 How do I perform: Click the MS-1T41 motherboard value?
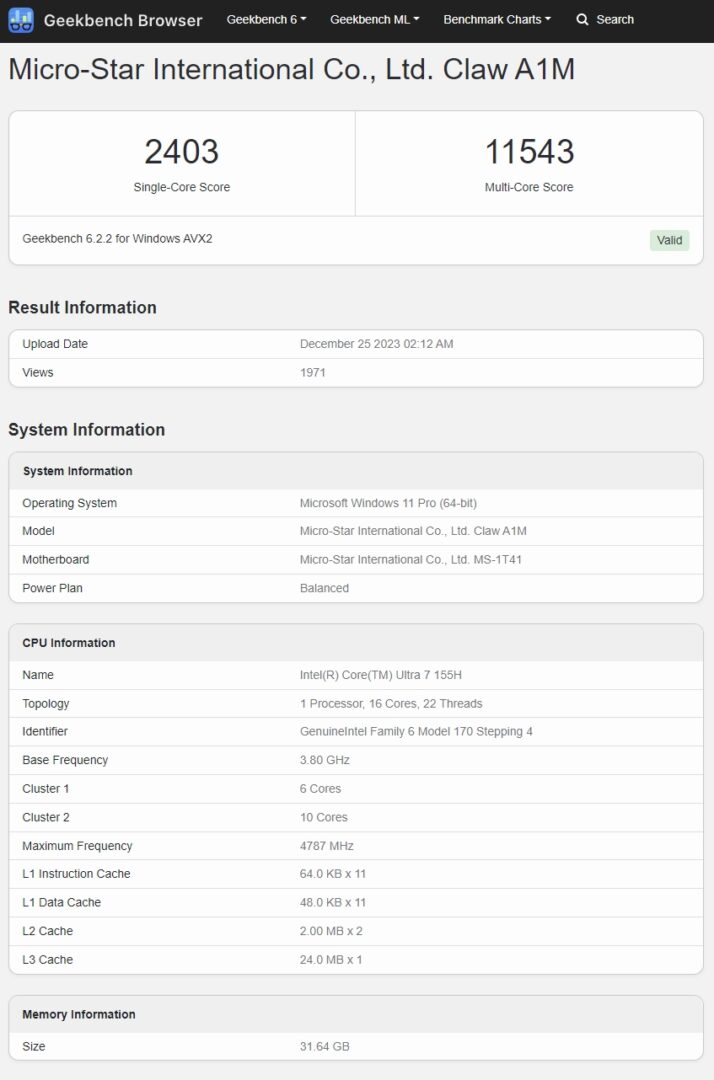[x=410, y=559]
